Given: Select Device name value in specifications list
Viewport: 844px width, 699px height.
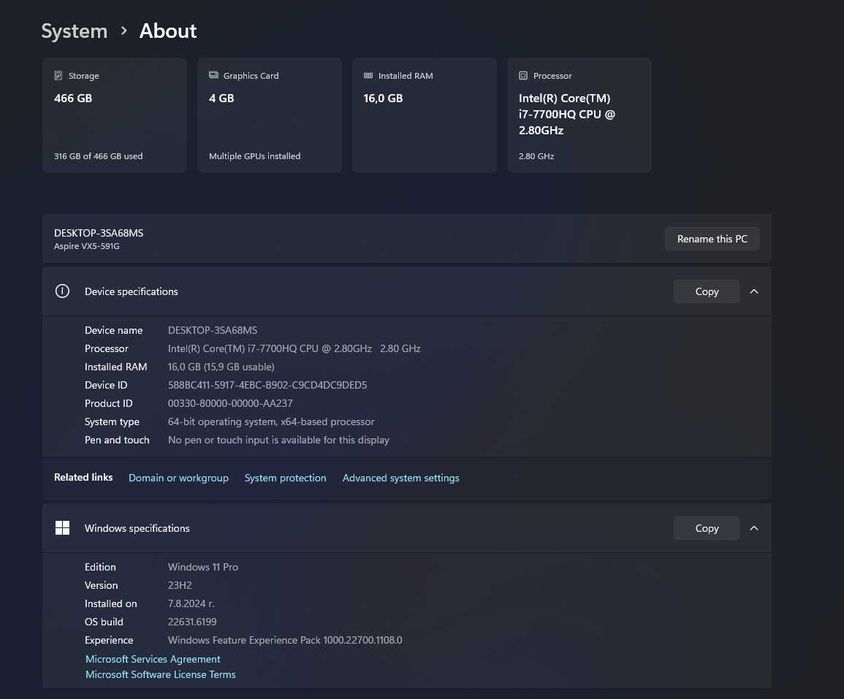Looking at the screenshot, I should click(x=213, y=330).
